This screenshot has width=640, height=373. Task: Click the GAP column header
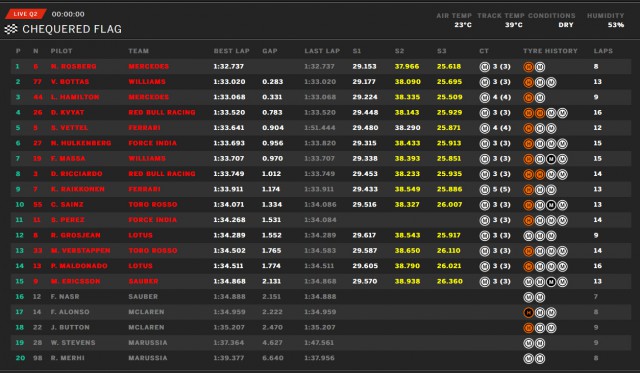[270, 51]
